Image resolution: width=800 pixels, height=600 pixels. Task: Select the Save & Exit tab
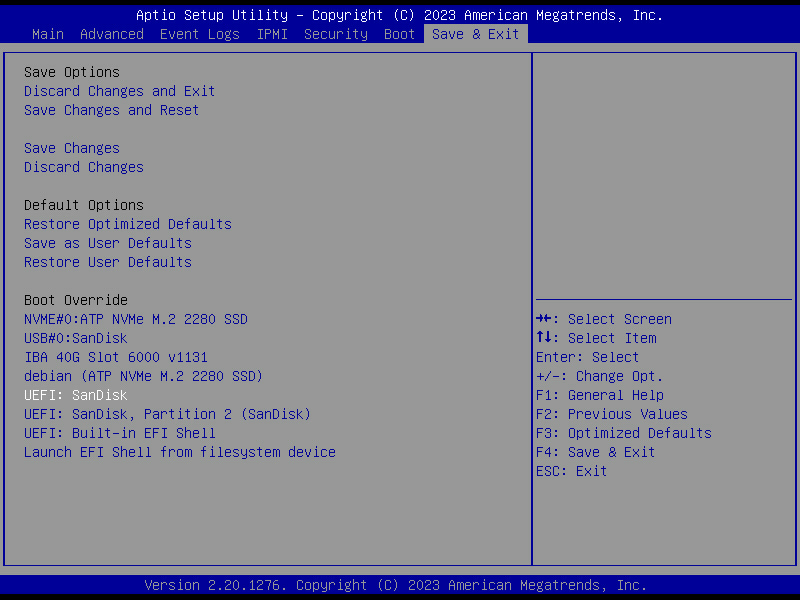click(x=476, y=34)
